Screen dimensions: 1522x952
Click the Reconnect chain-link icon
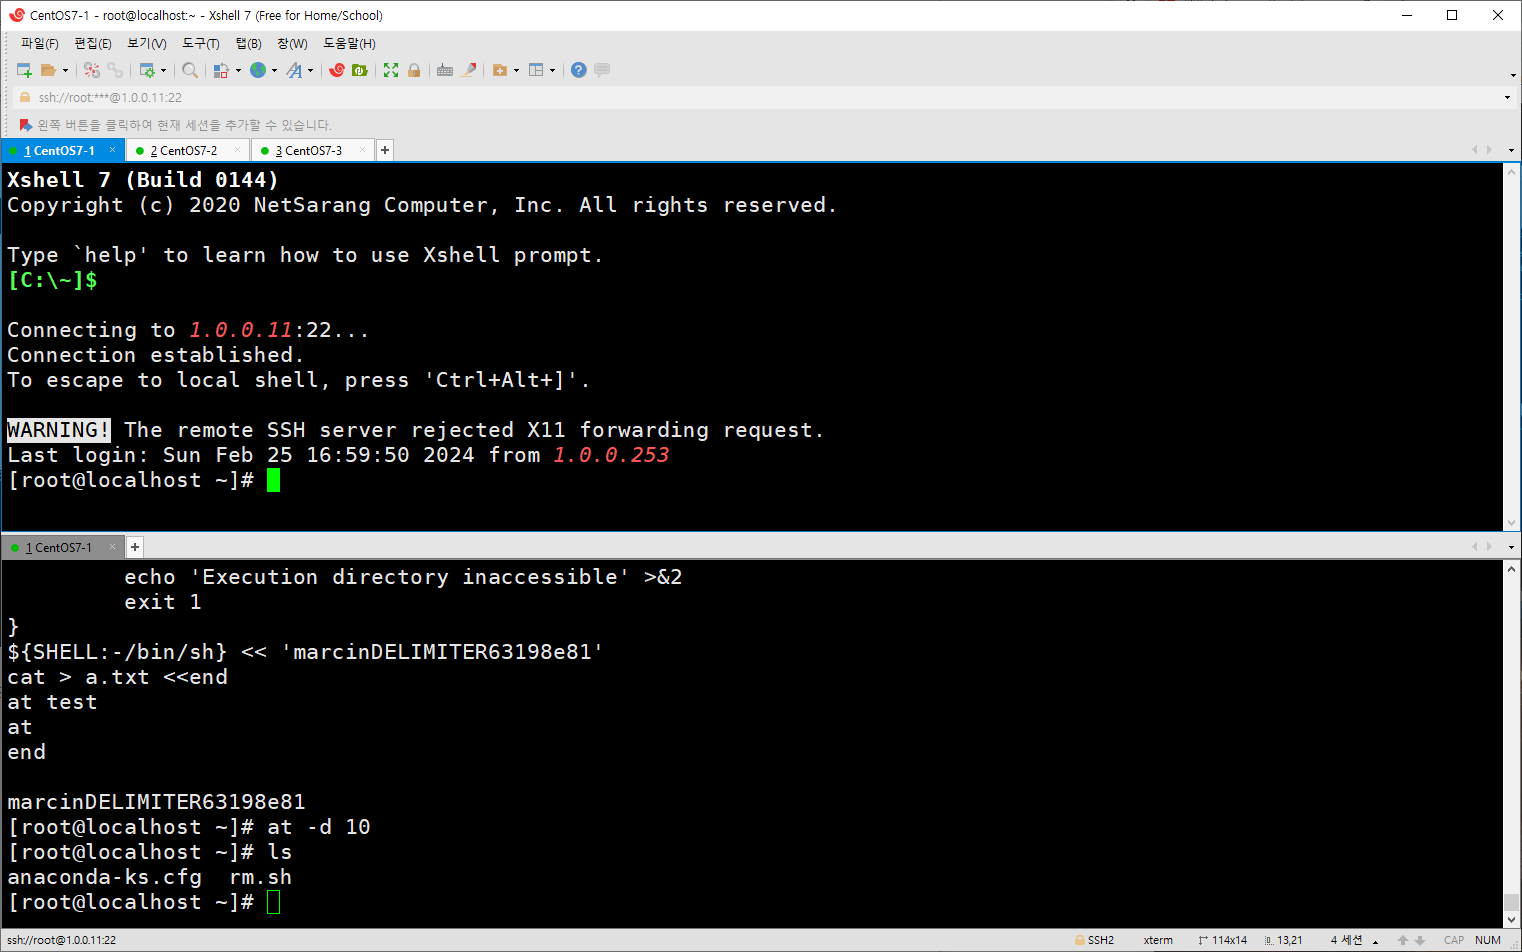[115, 70]
